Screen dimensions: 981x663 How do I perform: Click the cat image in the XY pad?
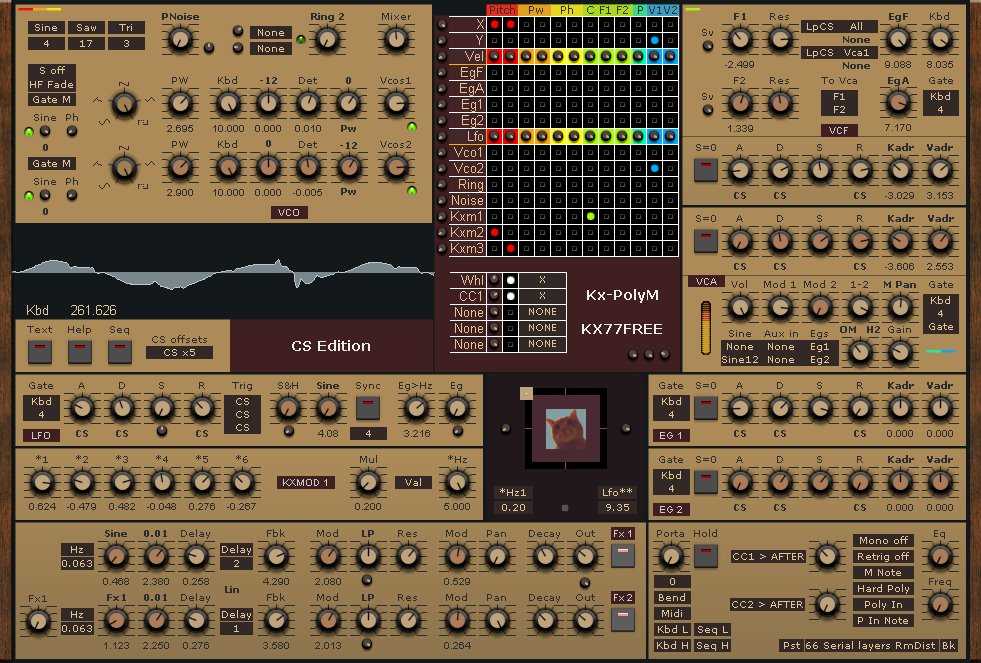(566, 428)
